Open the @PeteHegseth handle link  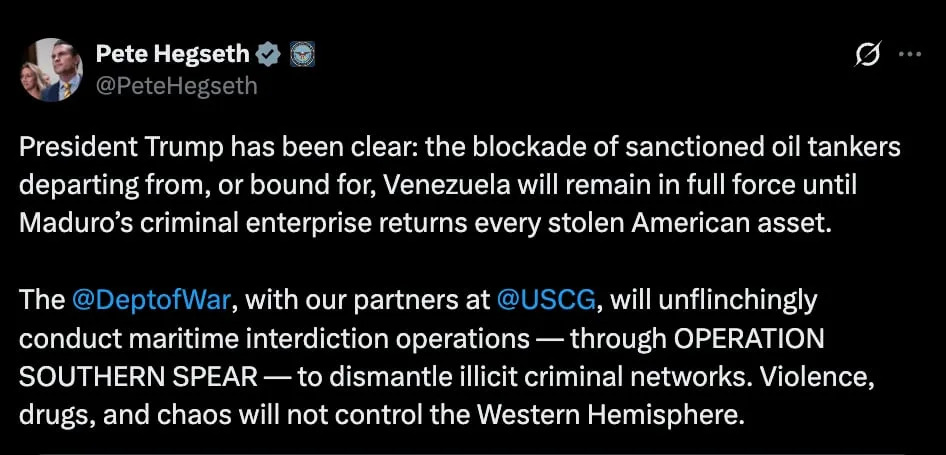tap(176, 86)
